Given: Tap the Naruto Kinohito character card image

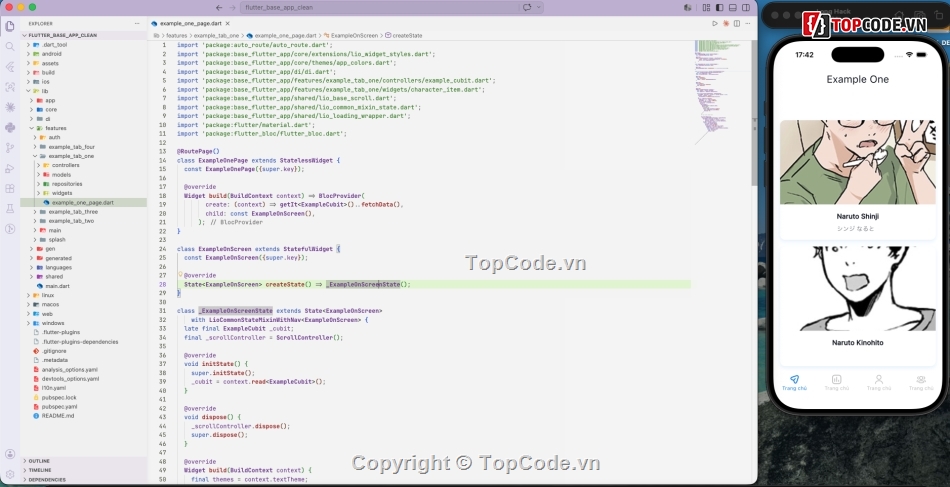Looking at the screenshot, I should [857, 288].
